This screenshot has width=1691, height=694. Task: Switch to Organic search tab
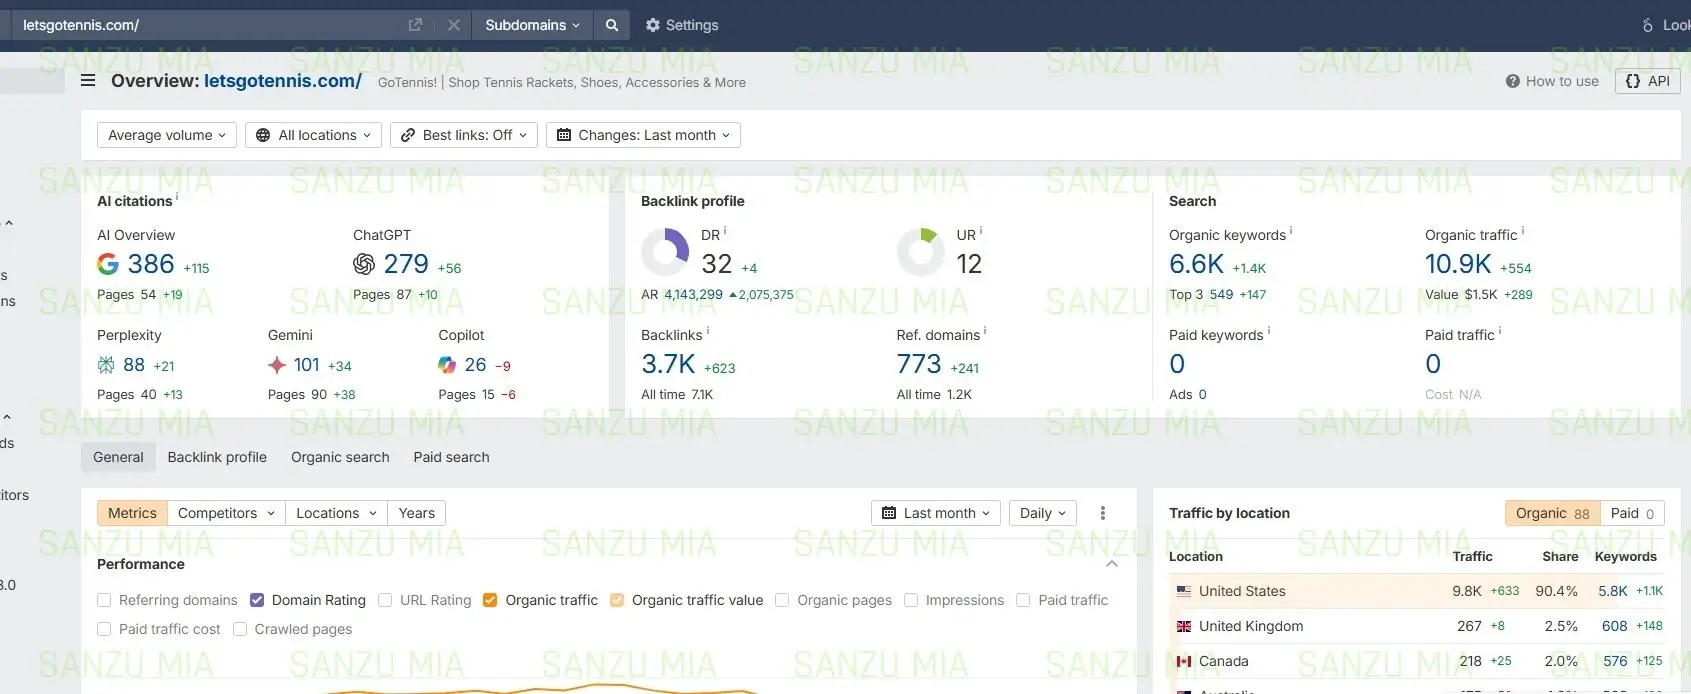click(340, 457)
